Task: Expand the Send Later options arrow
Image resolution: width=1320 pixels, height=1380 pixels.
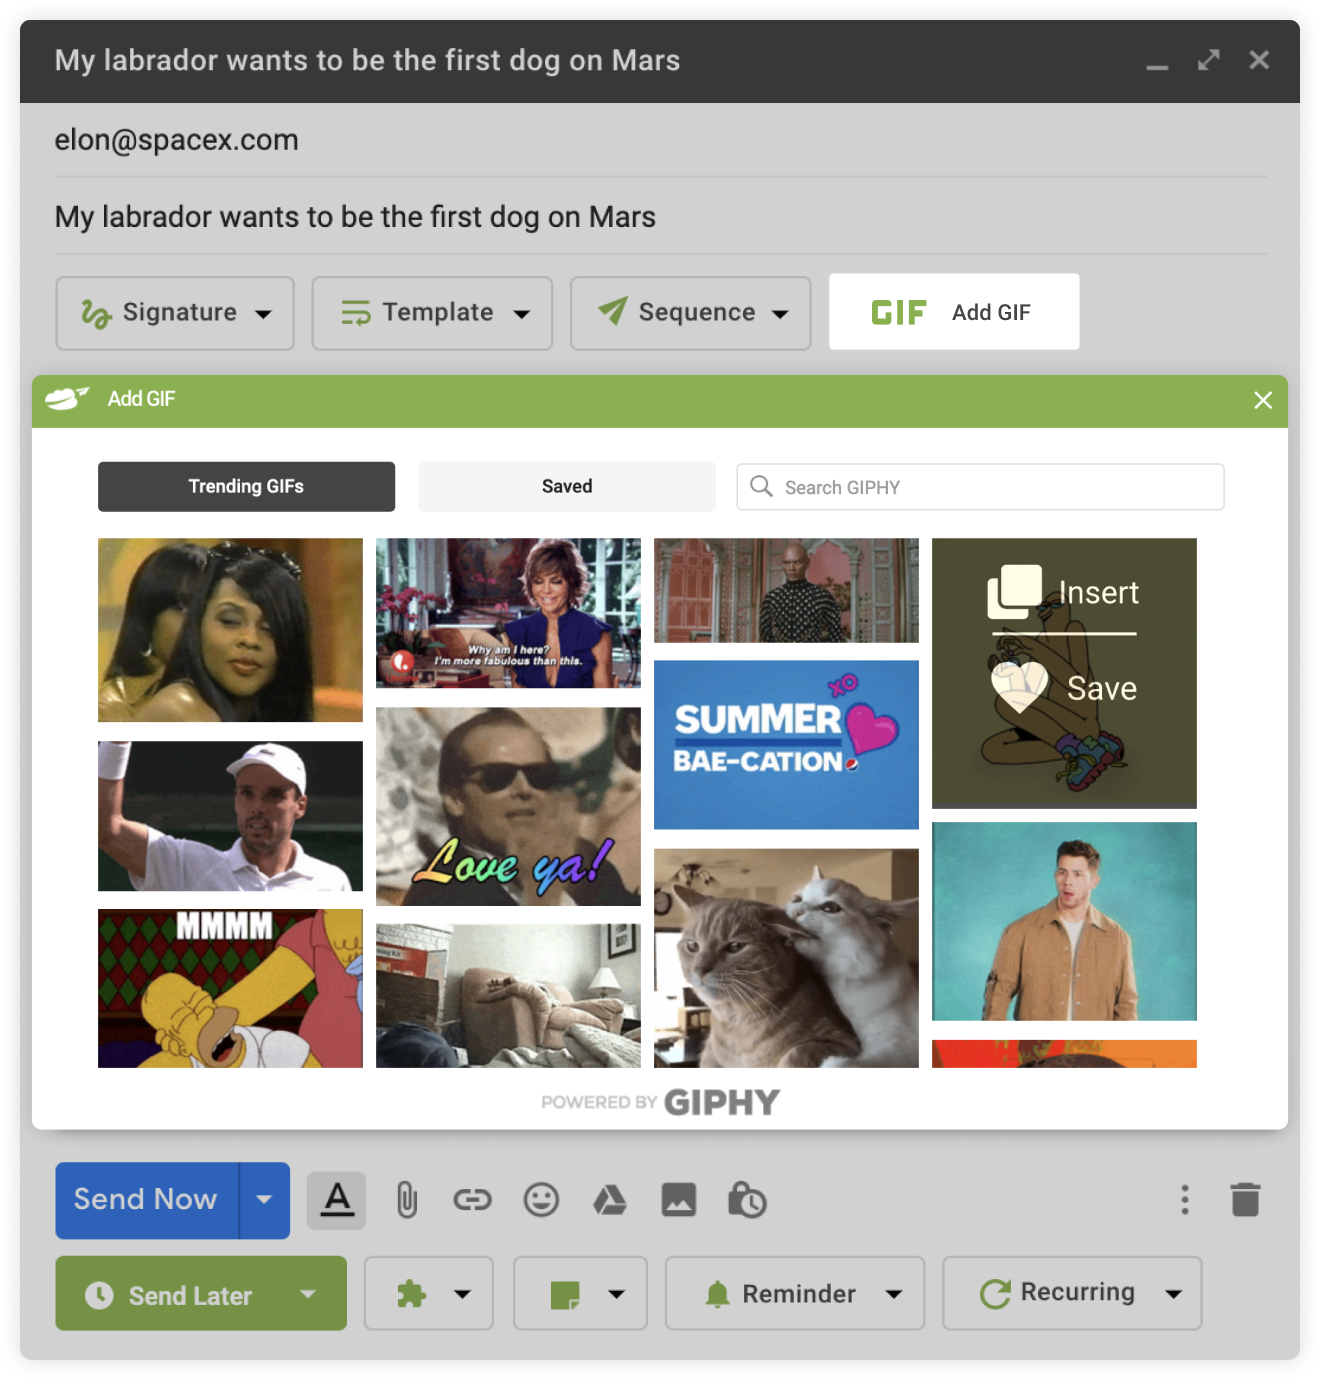Action: point(307,1293)
